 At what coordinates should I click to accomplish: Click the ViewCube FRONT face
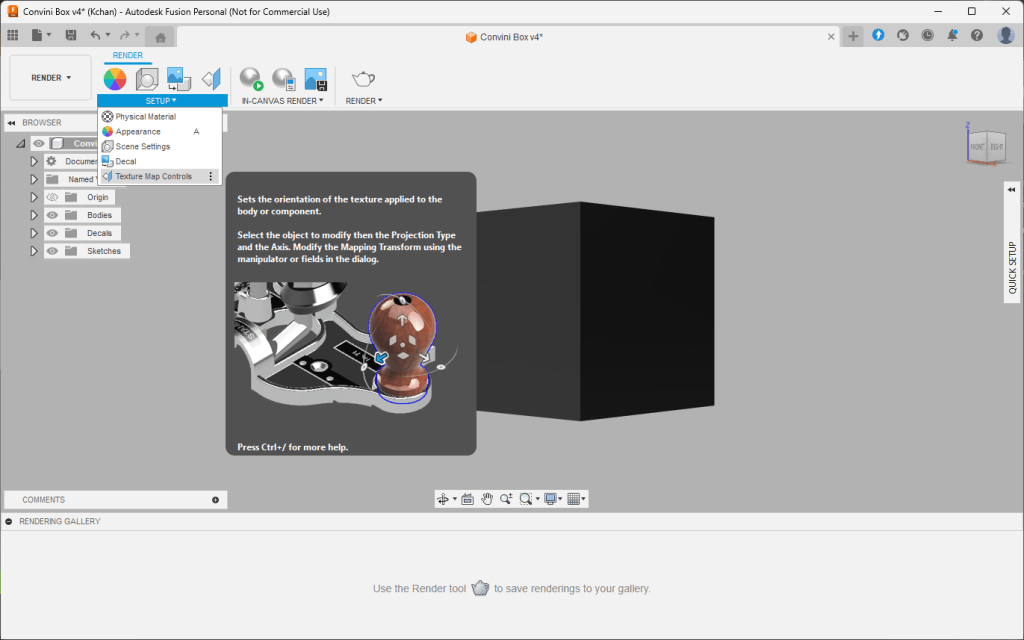click(x=977, y=146)
